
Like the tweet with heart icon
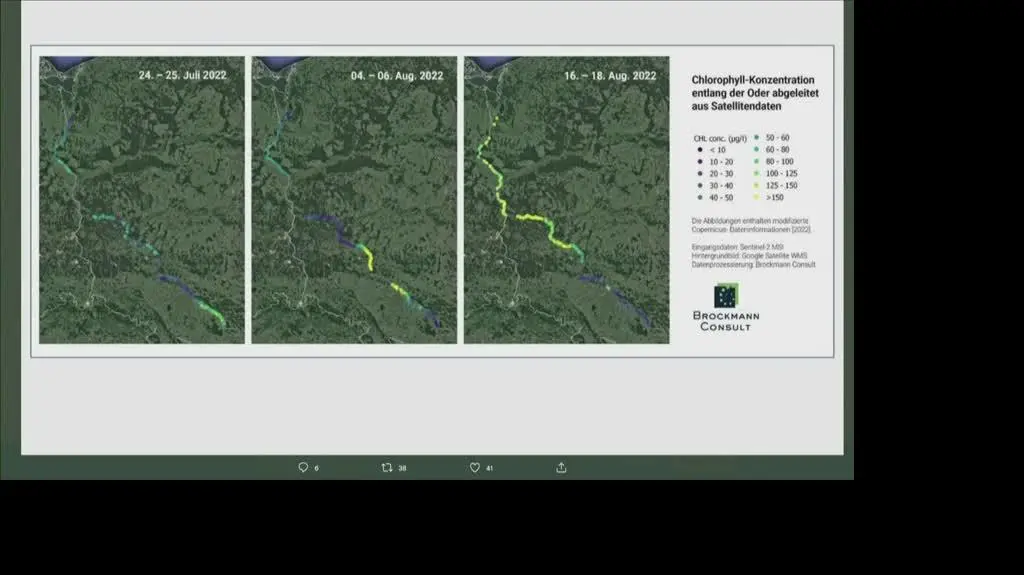pos(475,467)
